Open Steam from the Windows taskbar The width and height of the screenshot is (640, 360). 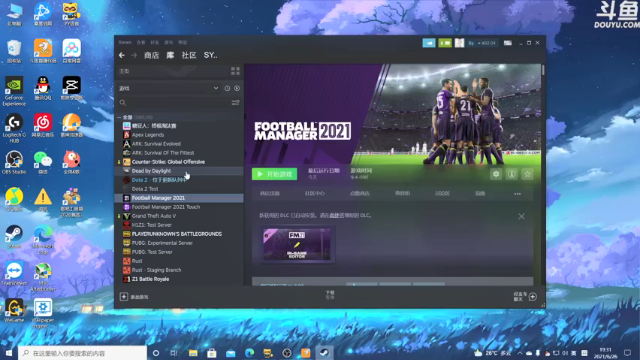tap(324, 353)
